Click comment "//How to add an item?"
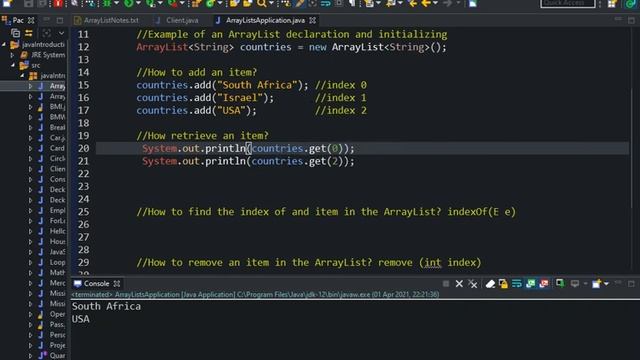 pos(196,72)
